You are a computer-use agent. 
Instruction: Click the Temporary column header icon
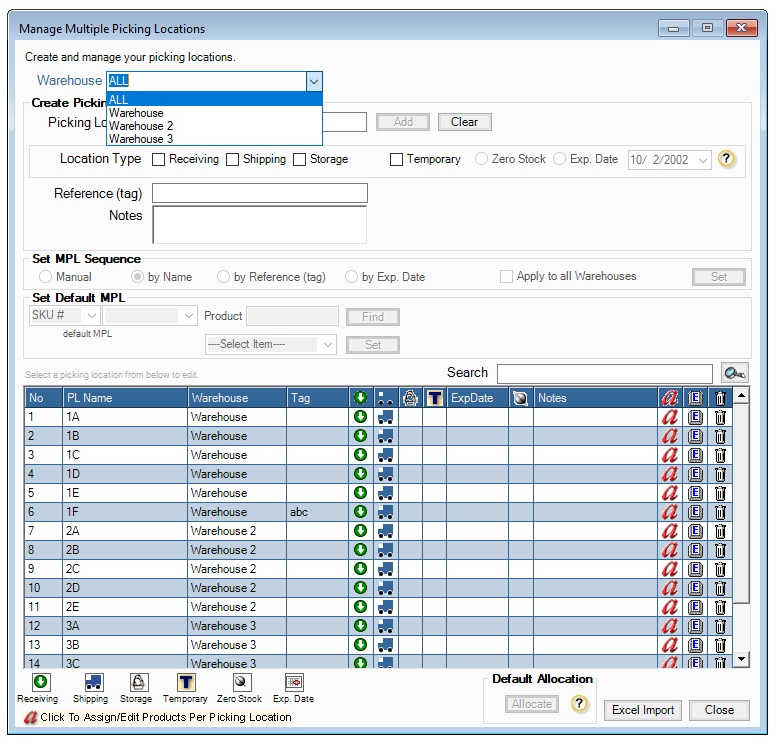(x=435, y=398)
